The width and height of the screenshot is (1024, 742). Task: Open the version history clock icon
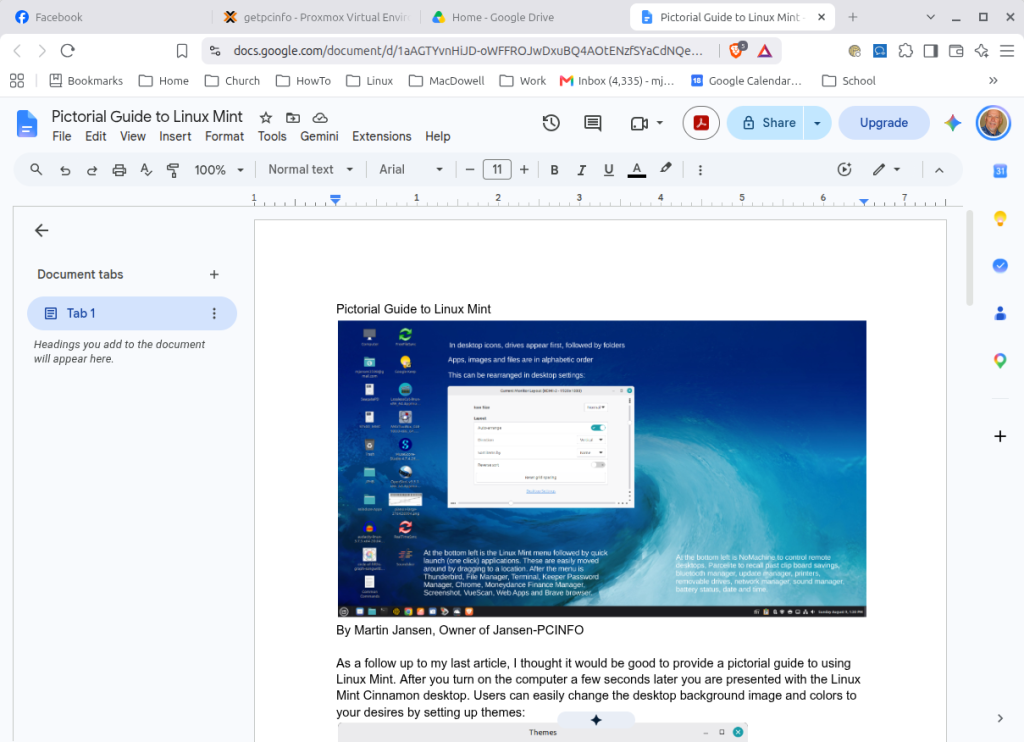point(551,123)
